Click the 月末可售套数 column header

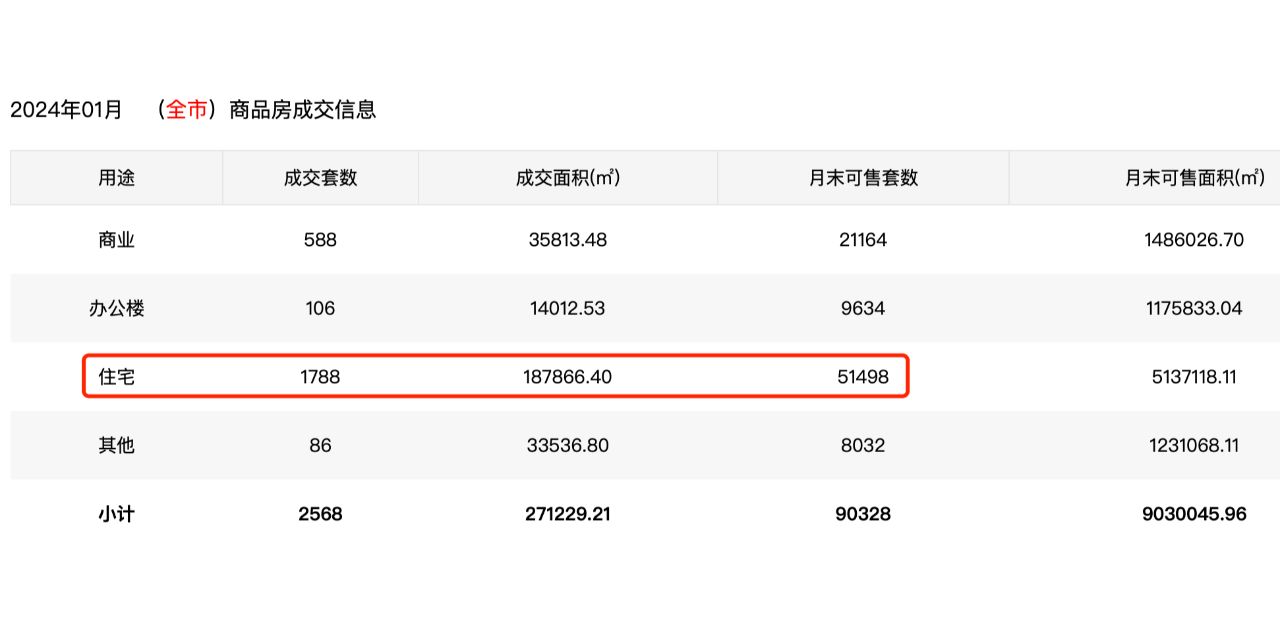pos(863,178)
